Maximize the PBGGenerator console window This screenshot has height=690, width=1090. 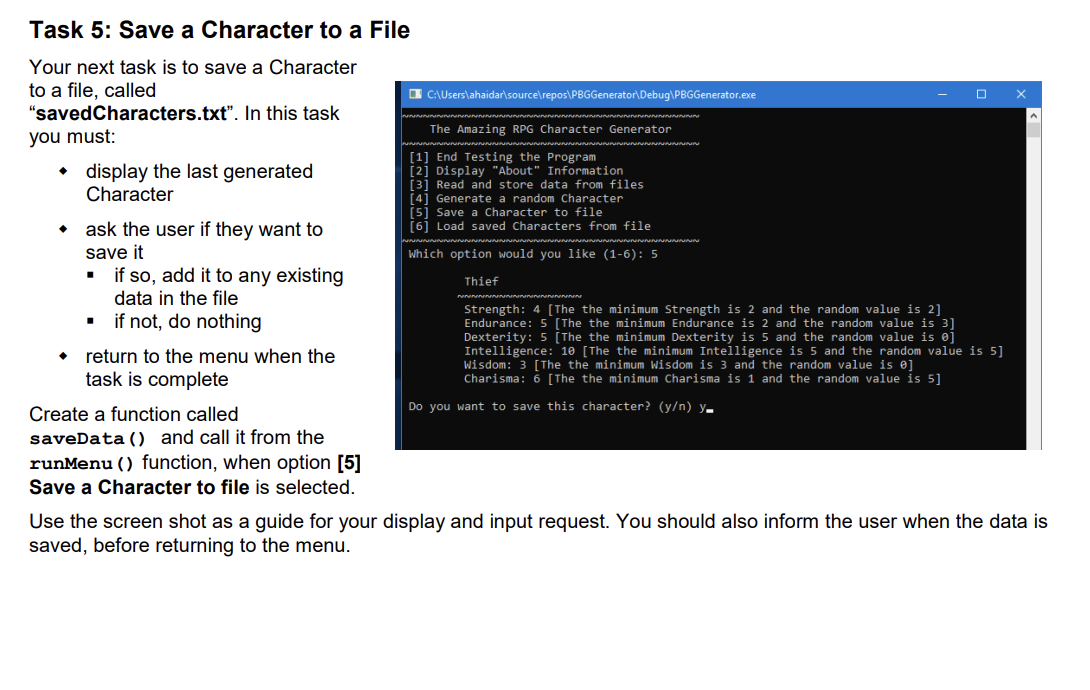(x=981, y=95)
